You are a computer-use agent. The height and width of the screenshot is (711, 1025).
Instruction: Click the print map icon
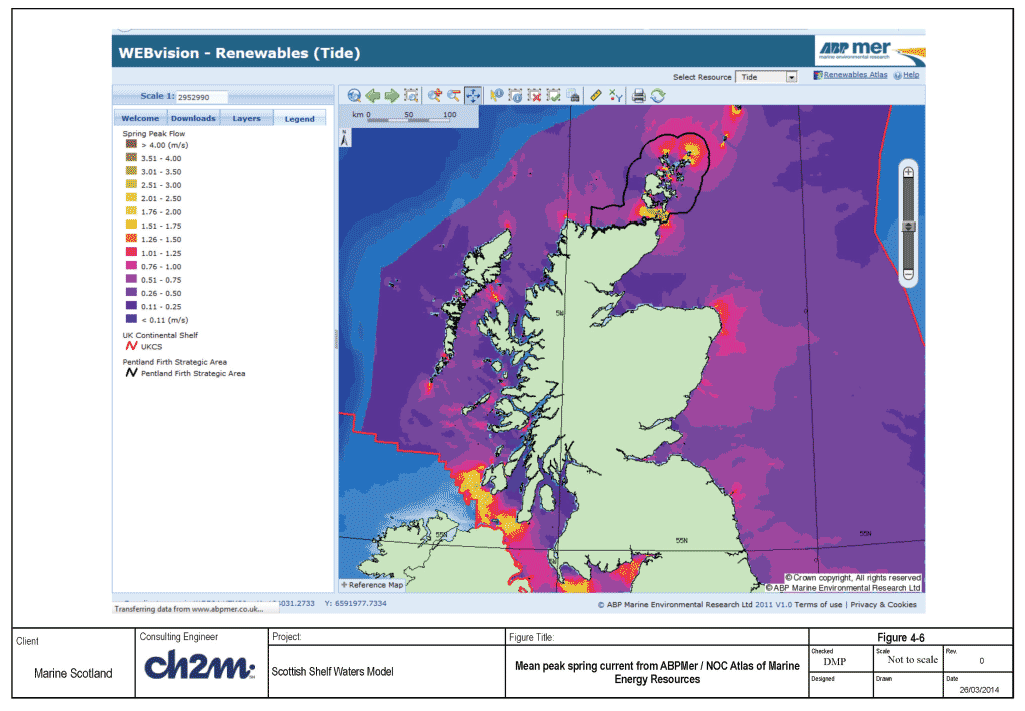tap(639, 96)
